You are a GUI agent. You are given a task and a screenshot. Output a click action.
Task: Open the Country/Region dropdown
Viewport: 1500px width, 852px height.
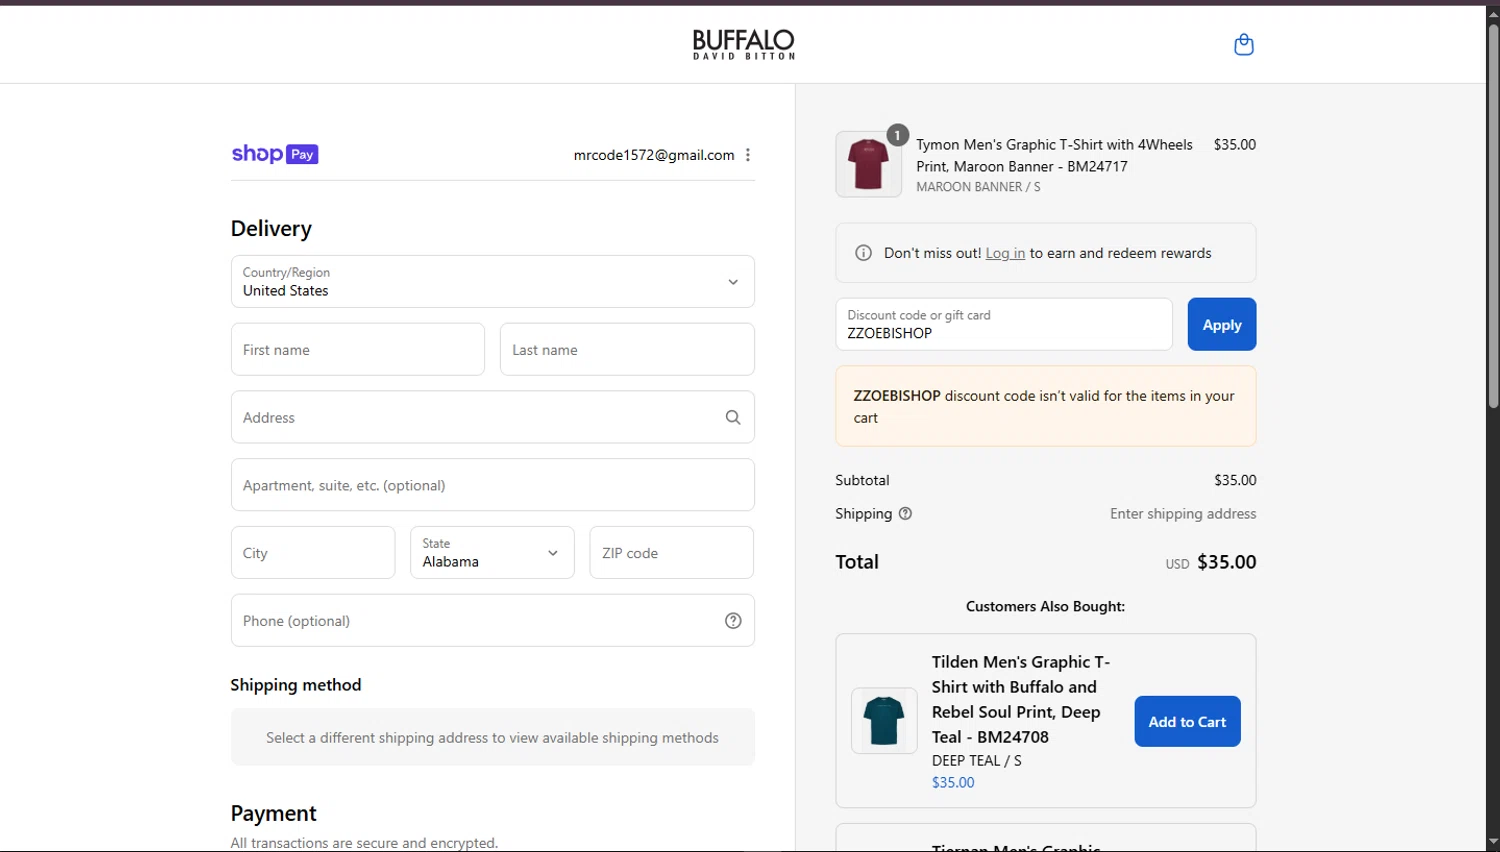pyautogui.click(x=492, y=282)
